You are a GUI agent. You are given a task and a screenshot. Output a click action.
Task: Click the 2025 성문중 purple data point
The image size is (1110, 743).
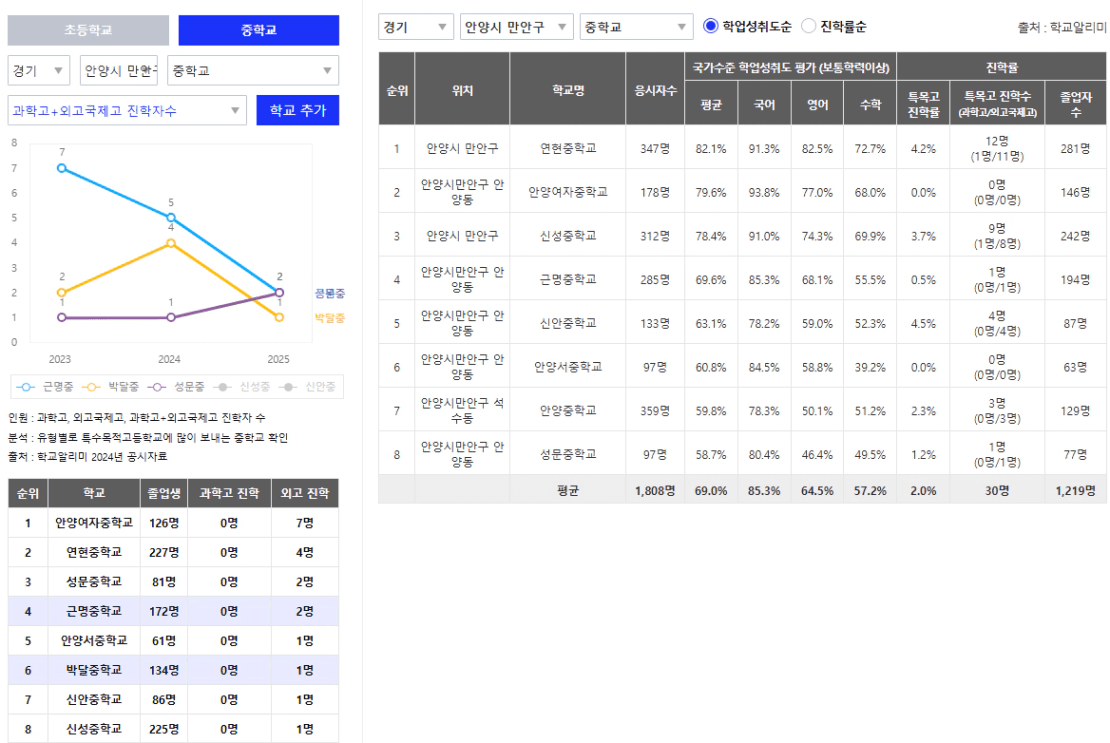[280, 292]
